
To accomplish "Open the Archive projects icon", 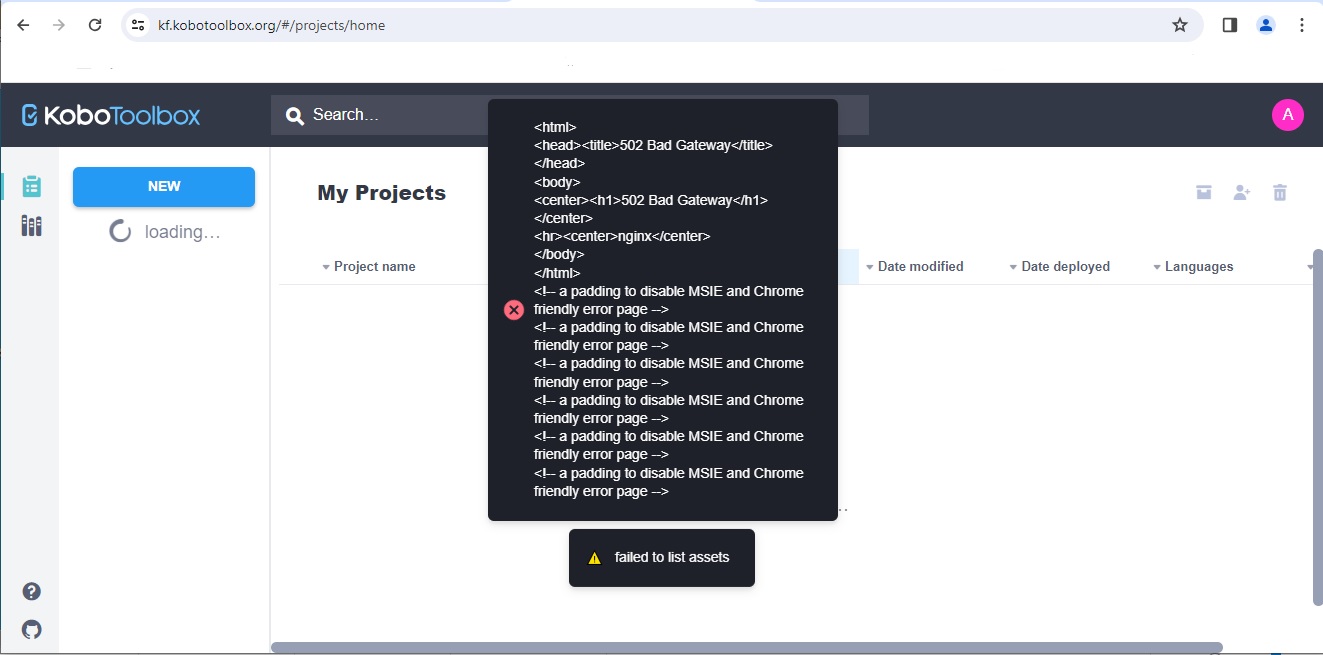I will 1203,191.
